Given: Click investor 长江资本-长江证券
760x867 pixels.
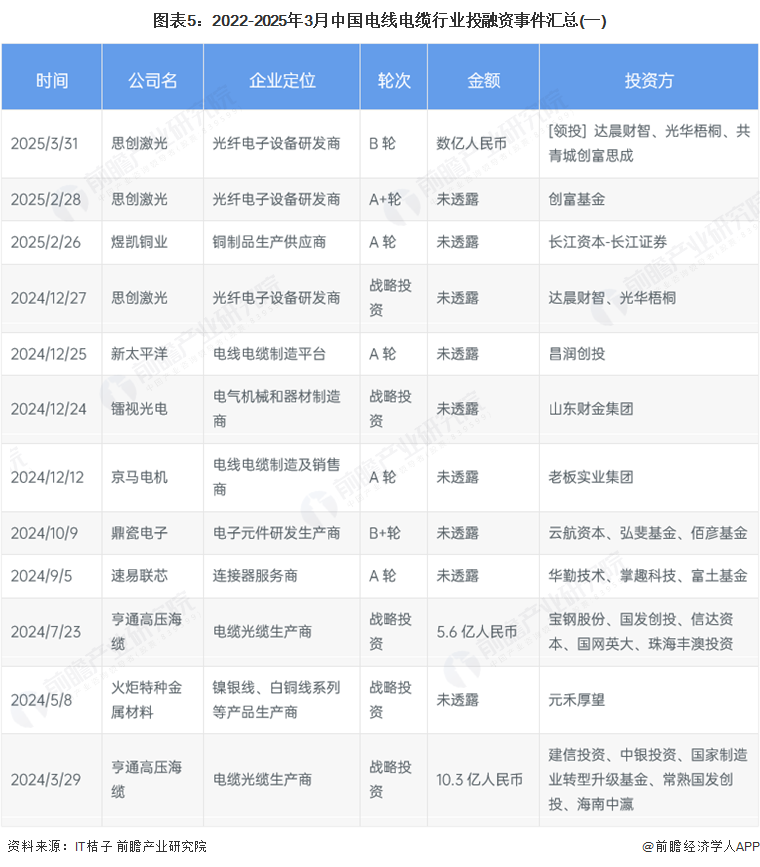Looking at the screenshot, I should point(608,242).
